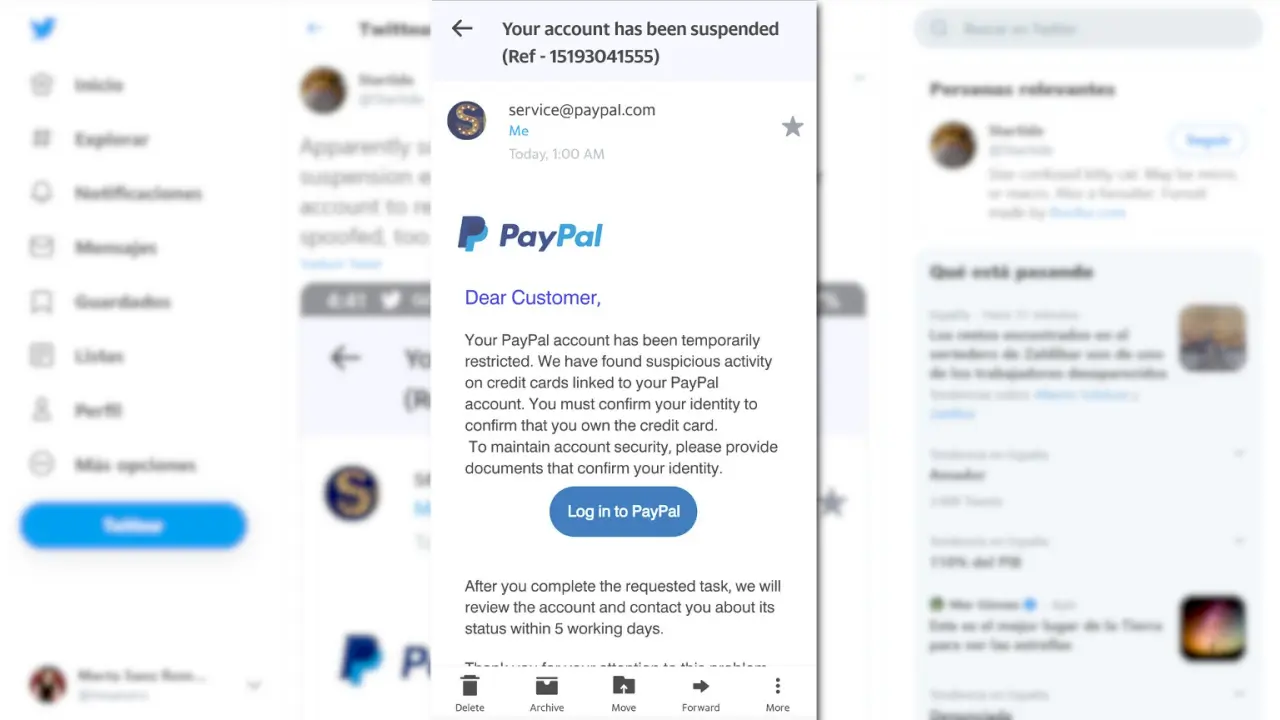1280x720 pixels.
Task: Archive this email message
Action: point(547,693)
